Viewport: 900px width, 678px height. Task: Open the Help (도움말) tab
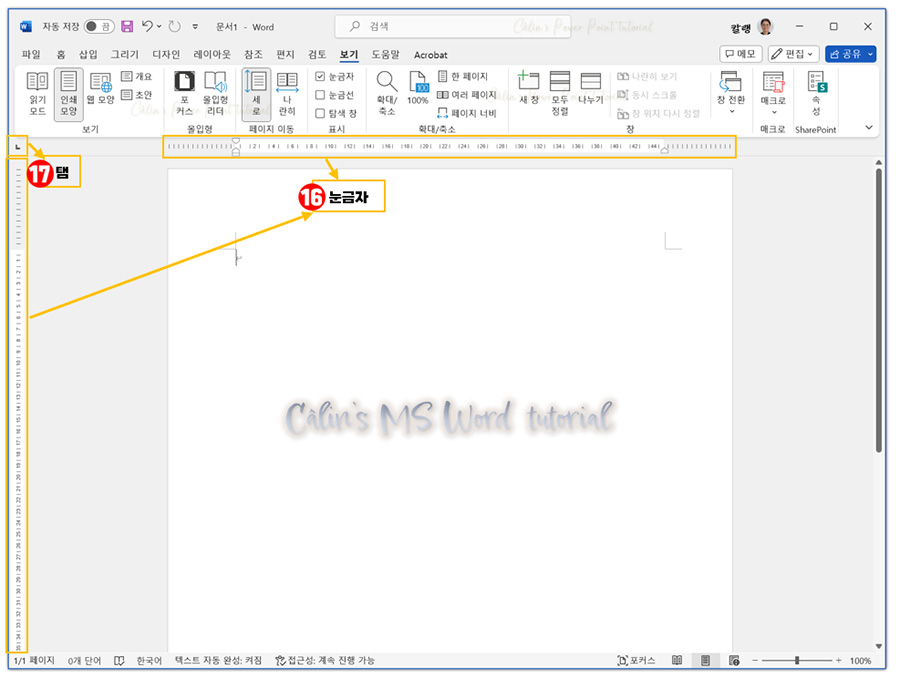[x=385, y=55]
